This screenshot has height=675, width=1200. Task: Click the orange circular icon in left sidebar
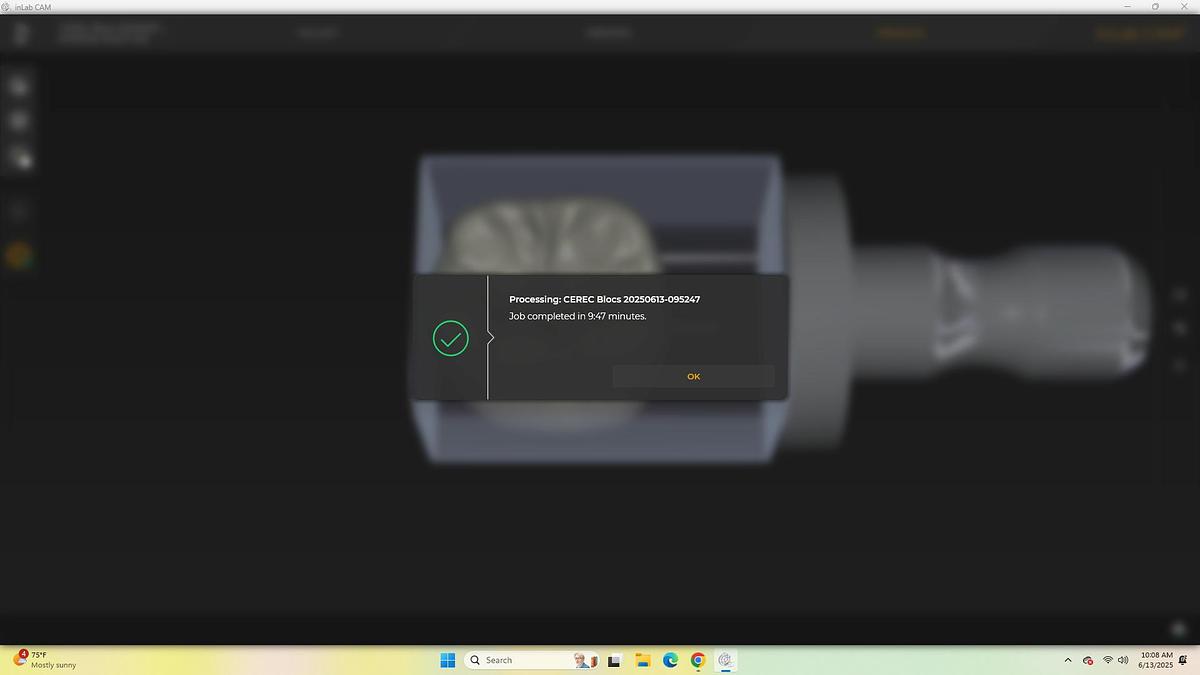(18, 256)
